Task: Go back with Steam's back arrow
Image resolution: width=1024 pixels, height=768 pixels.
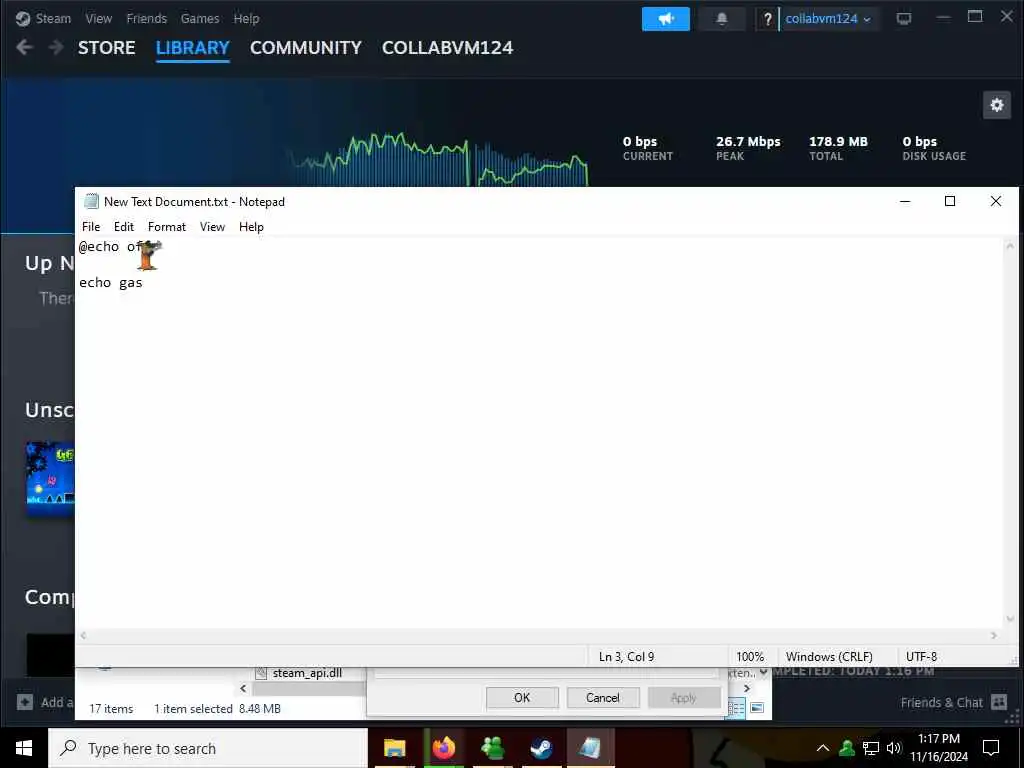Action: point(24,48)
